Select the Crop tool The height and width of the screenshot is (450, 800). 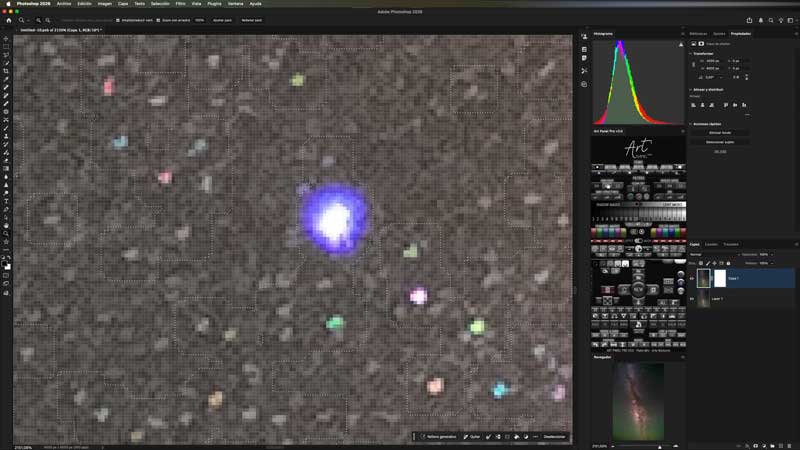pos(6,71)
